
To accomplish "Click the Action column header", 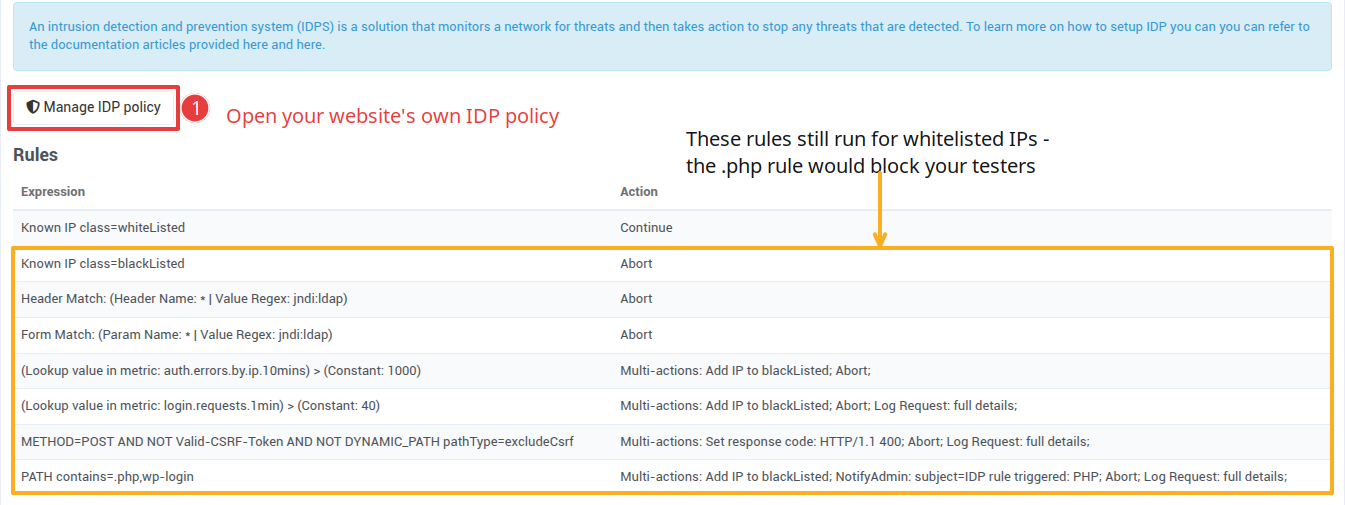I will tap(639, 191).
